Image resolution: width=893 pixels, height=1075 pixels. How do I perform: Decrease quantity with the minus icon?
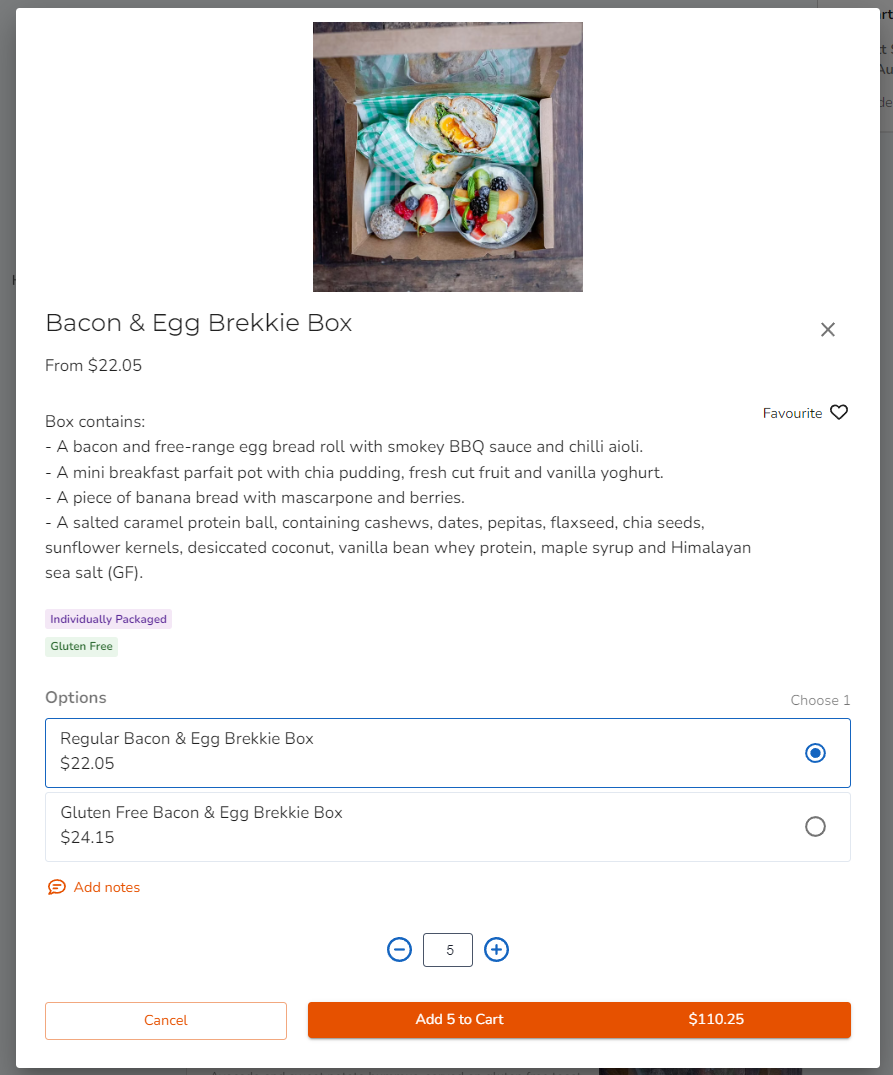pyautogui.click(x=400, y=950)
